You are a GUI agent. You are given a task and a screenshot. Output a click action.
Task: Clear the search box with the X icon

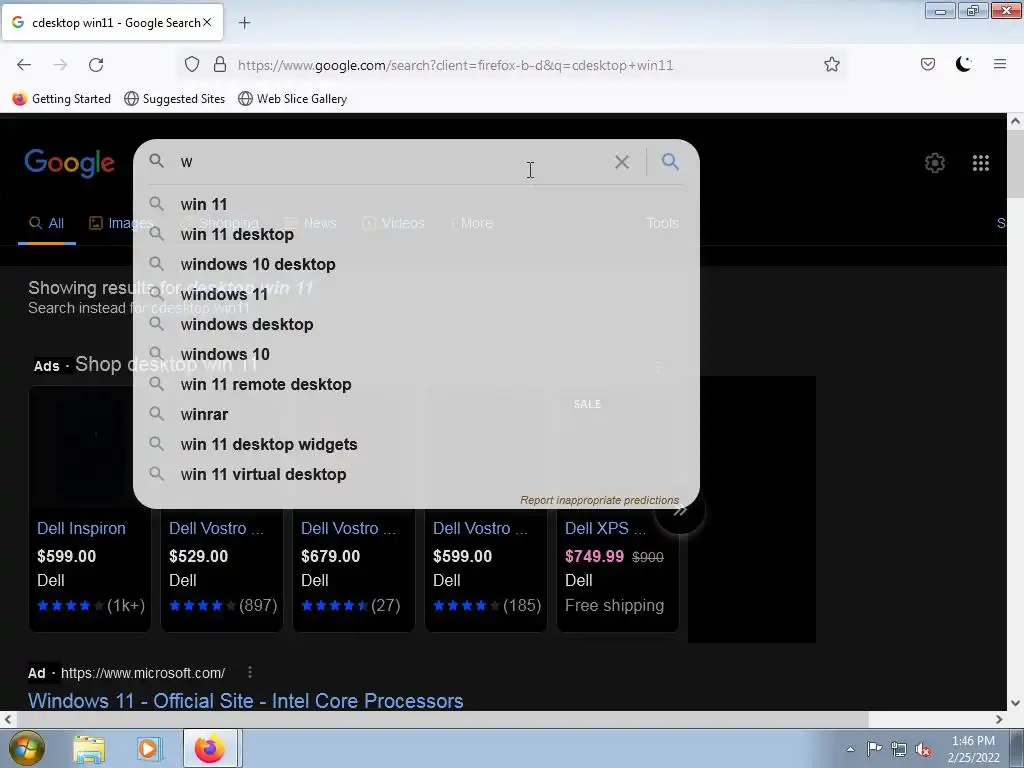[622, 162]
